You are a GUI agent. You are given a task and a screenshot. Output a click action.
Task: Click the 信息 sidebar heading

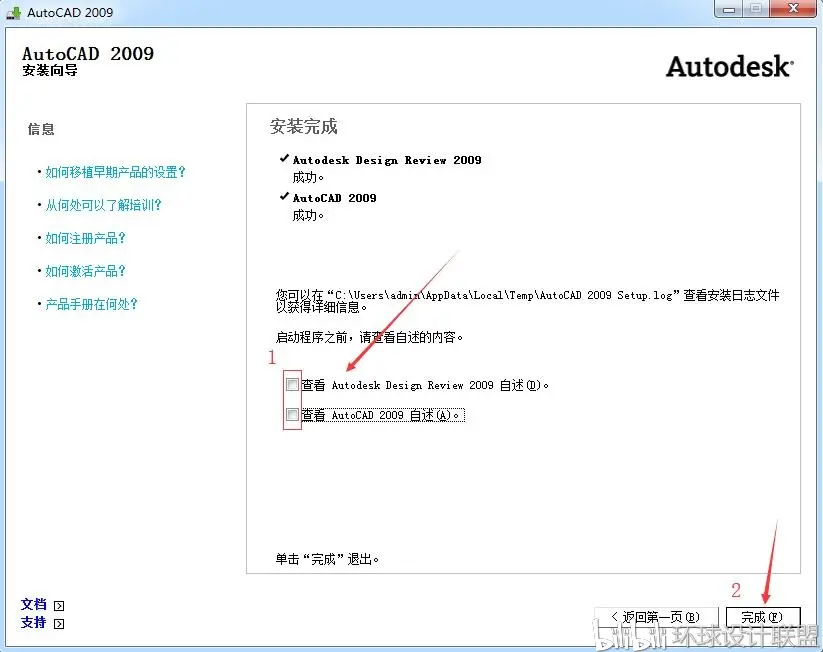(x=41, y=129)
